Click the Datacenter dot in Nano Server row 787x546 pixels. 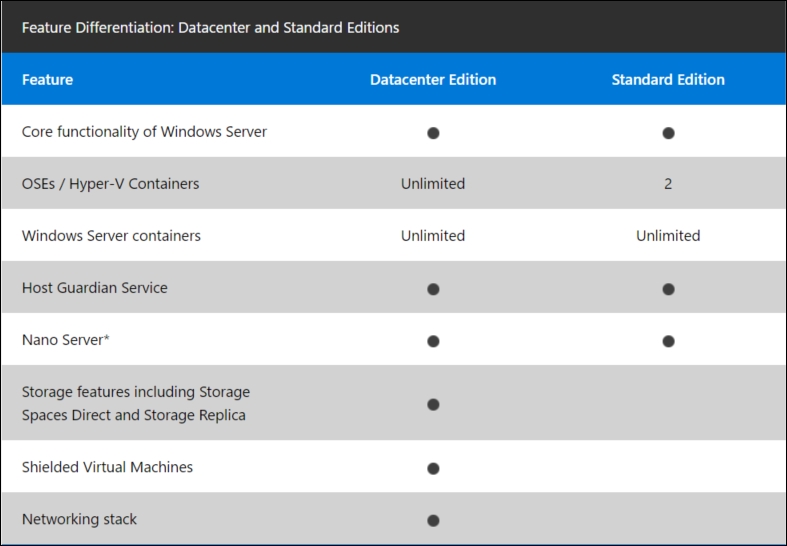pyautogui.click(x=433, y=341)
